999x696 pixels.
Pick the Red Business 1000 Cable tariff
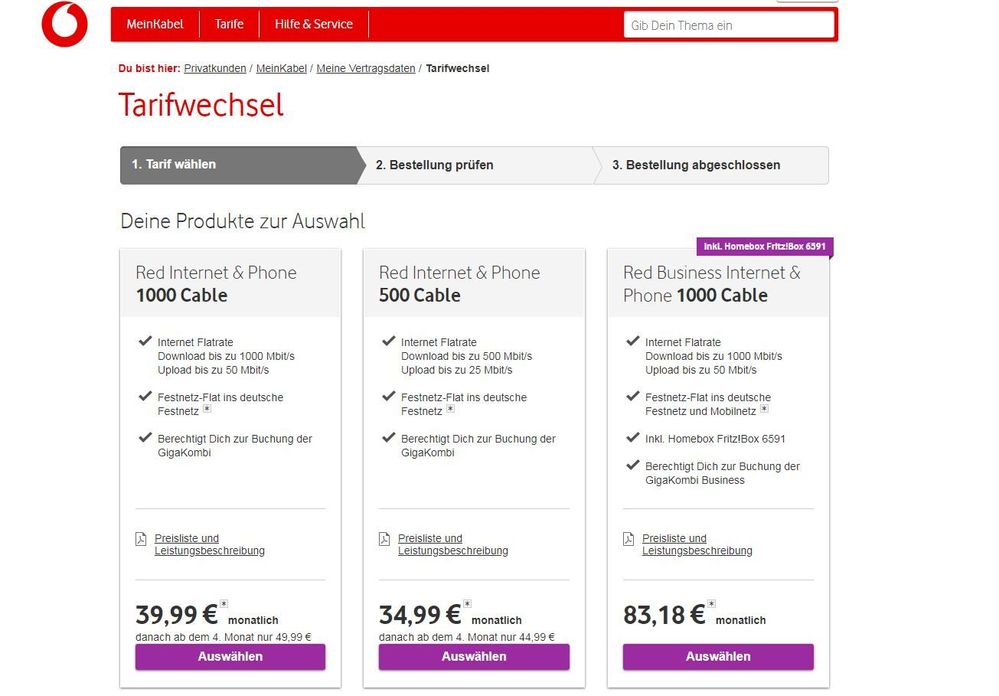click(x=718, y=656)
